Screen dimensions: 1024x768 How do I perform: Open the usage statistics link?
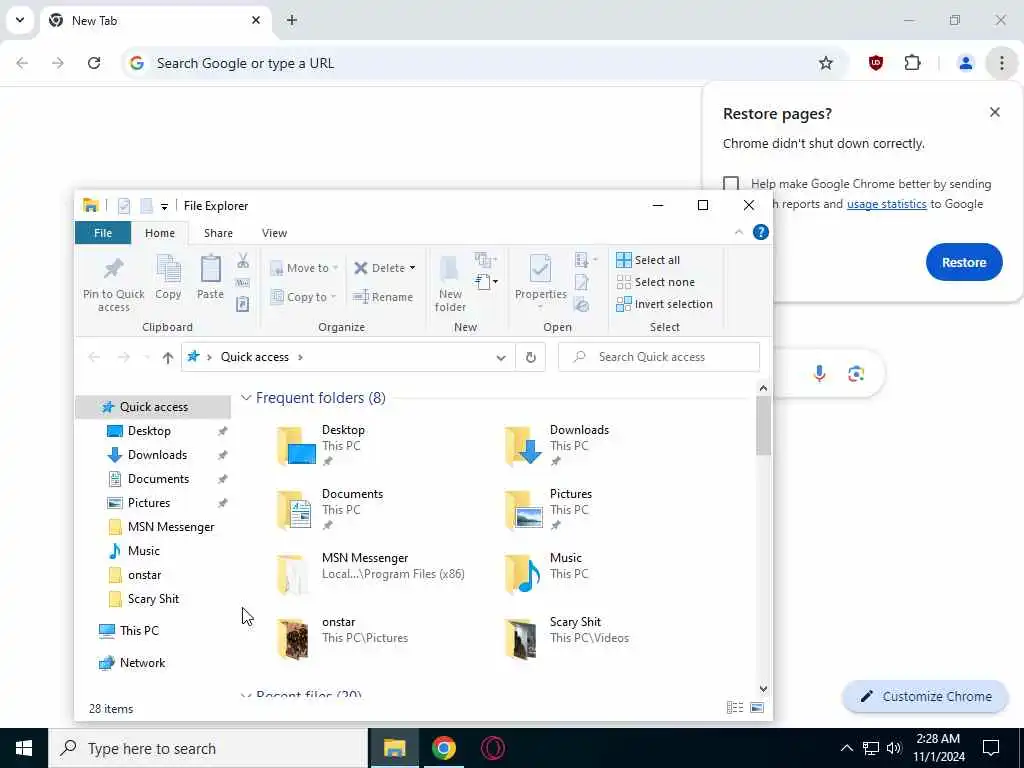(x=886, y=204)
